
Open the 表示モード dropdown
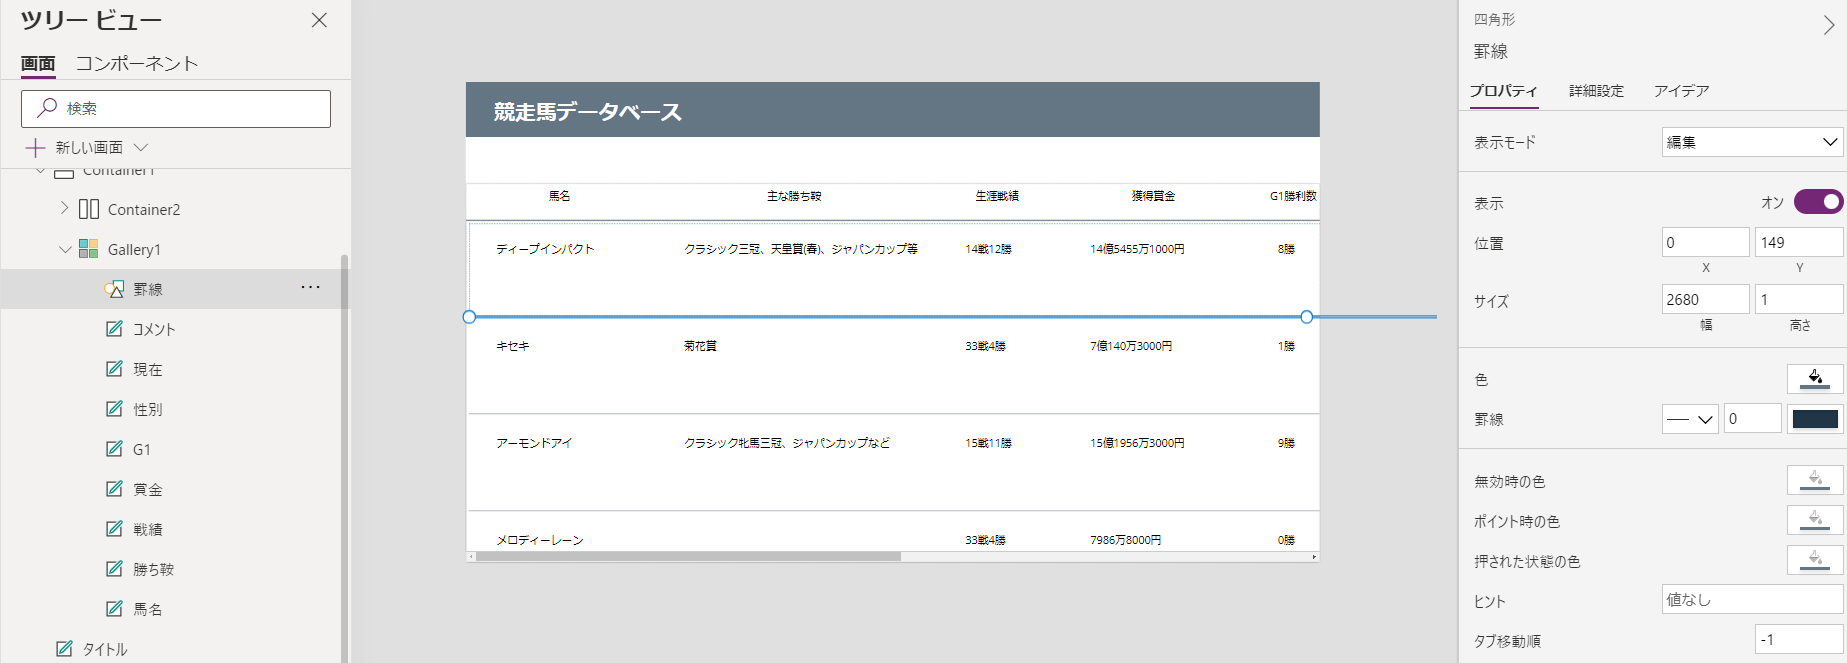click(x=1752, y=142)
